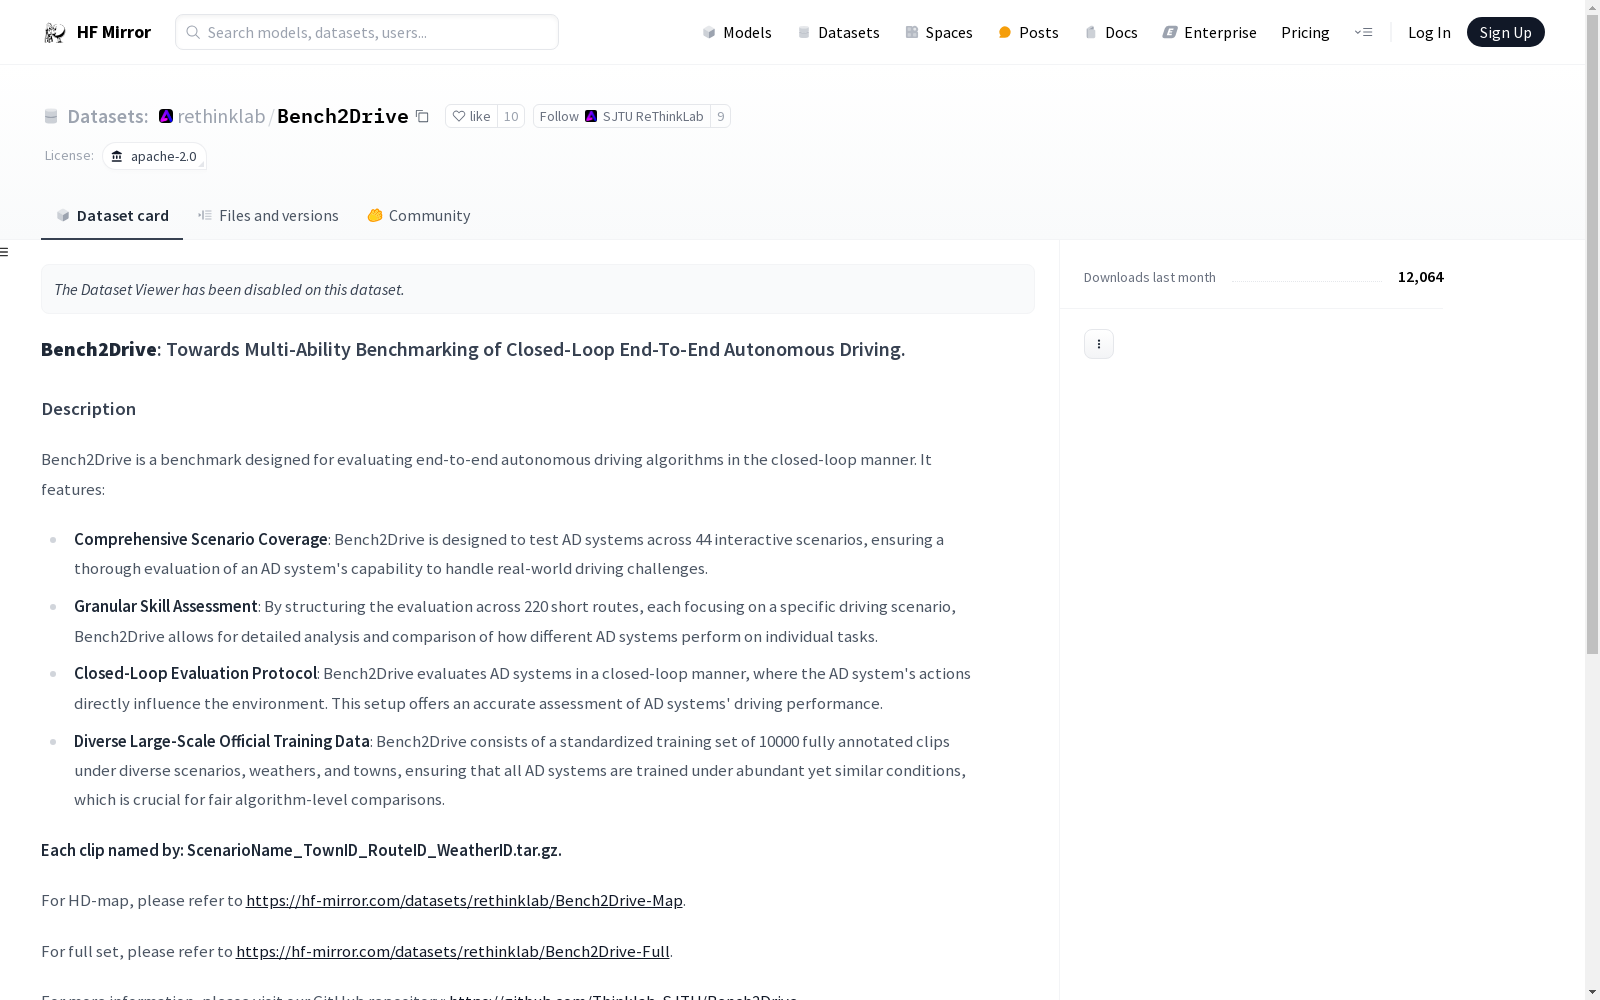The width and height of the screenshot is (1600, 1000).
Task: Open the Docs section
Action: coord(1111,32)
